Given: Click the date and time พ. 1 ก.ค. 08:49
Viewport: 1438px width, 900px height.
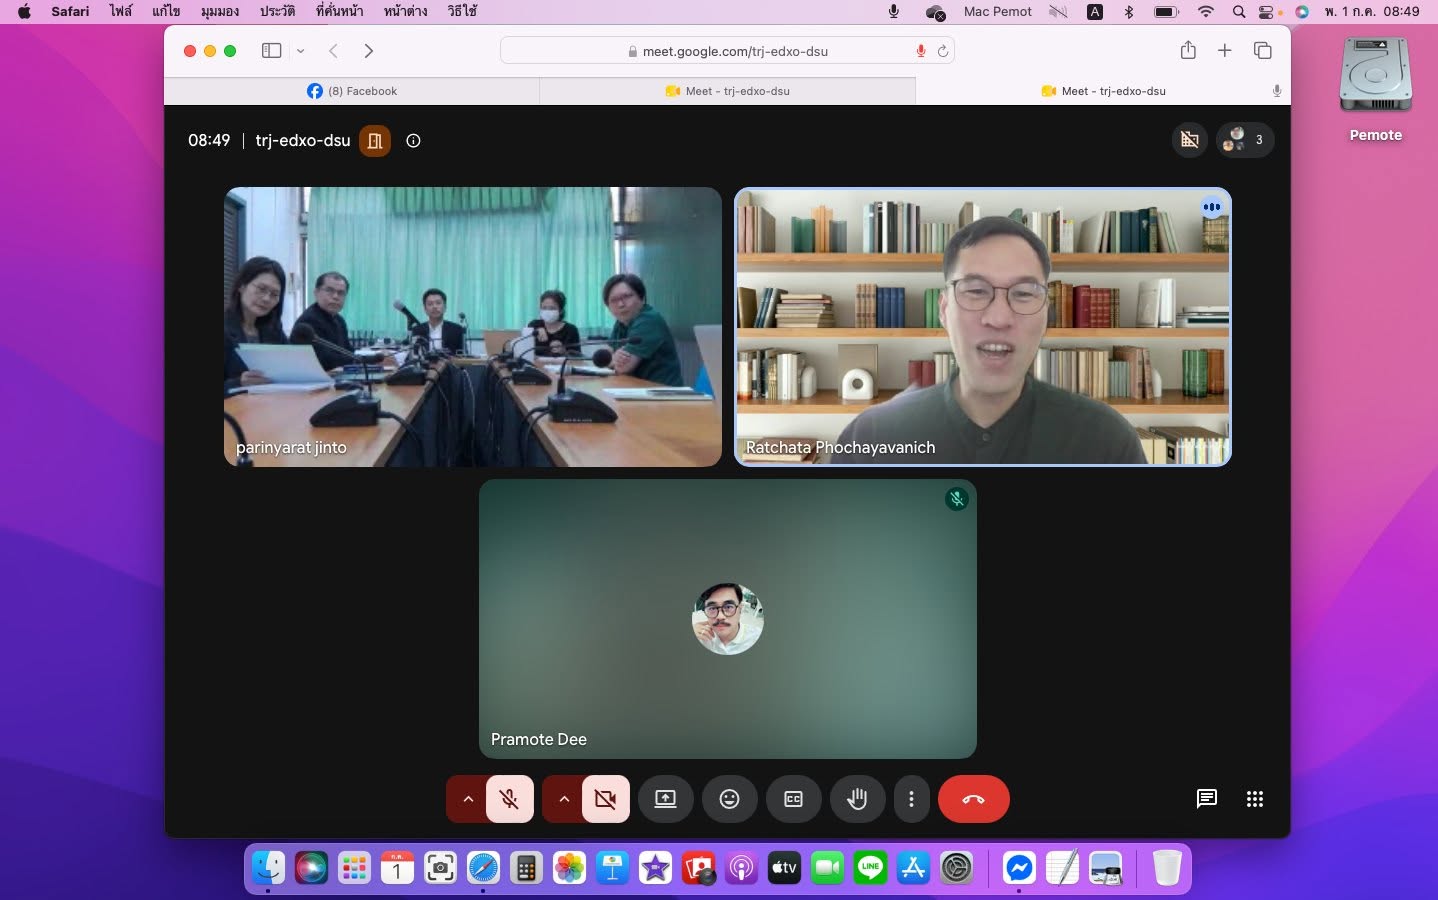Looking at the screenshot, I should pos(1371,11).
